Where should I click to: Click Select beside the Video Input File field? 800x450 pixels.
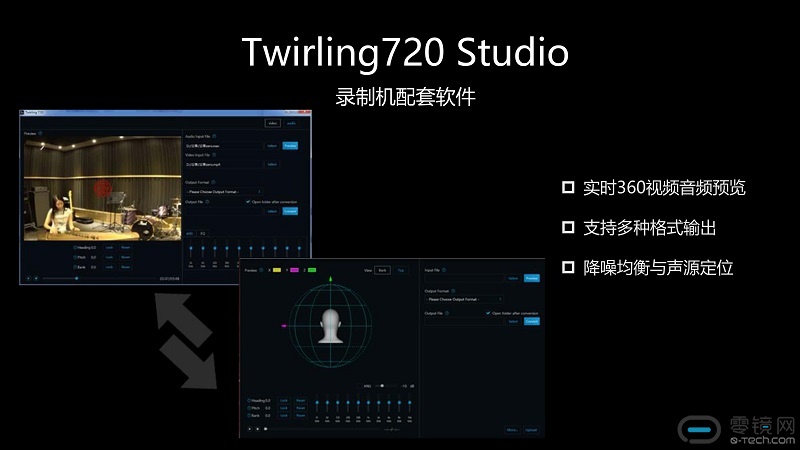click(x=272, y=164)
